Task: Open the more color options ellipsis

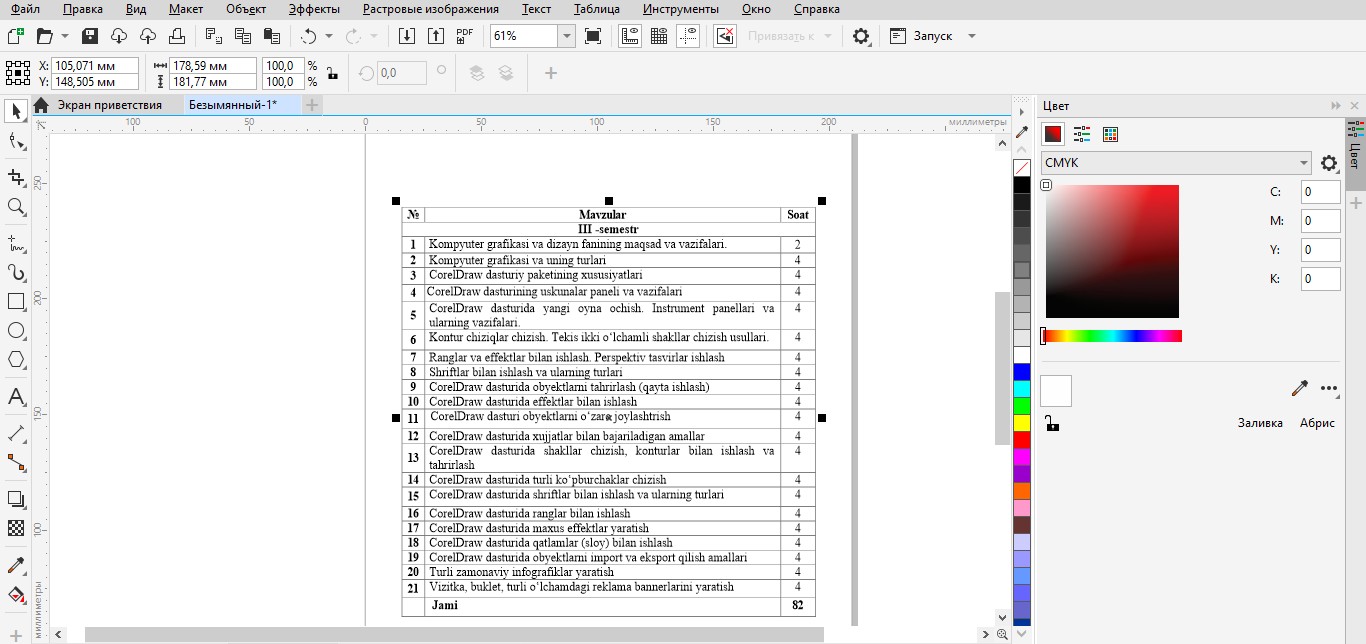Action: 1329,389
